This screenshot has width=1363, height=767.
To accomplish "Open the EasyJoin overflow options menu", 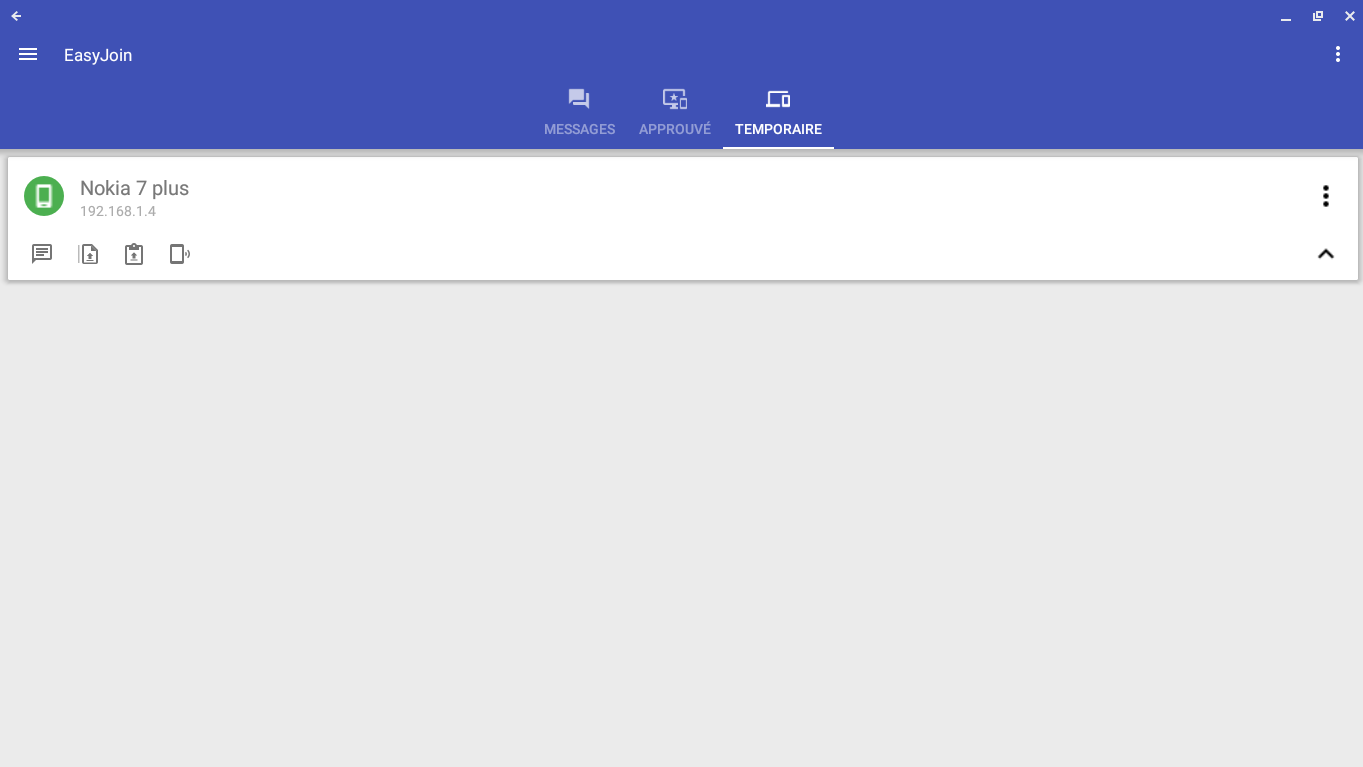I will (x=1338, y=55).
